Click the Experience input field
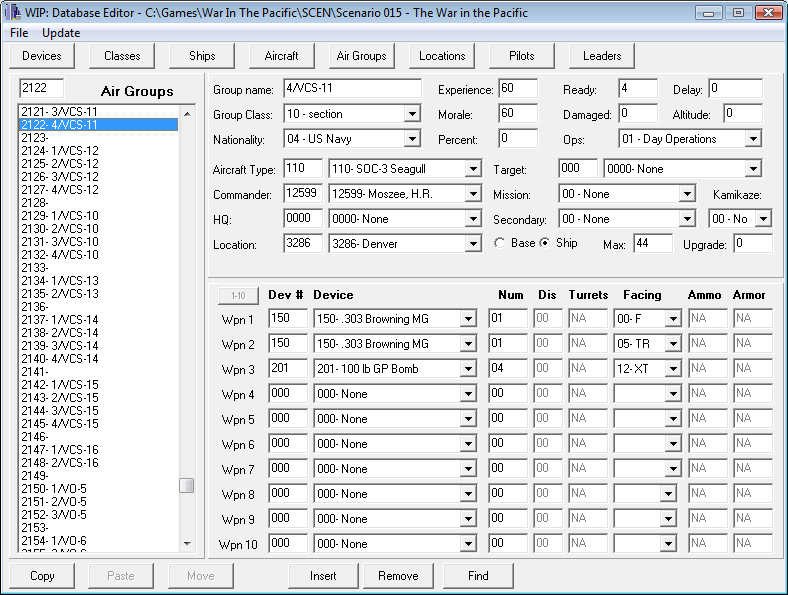The image size is (788, 595). [x=517, y=89]
